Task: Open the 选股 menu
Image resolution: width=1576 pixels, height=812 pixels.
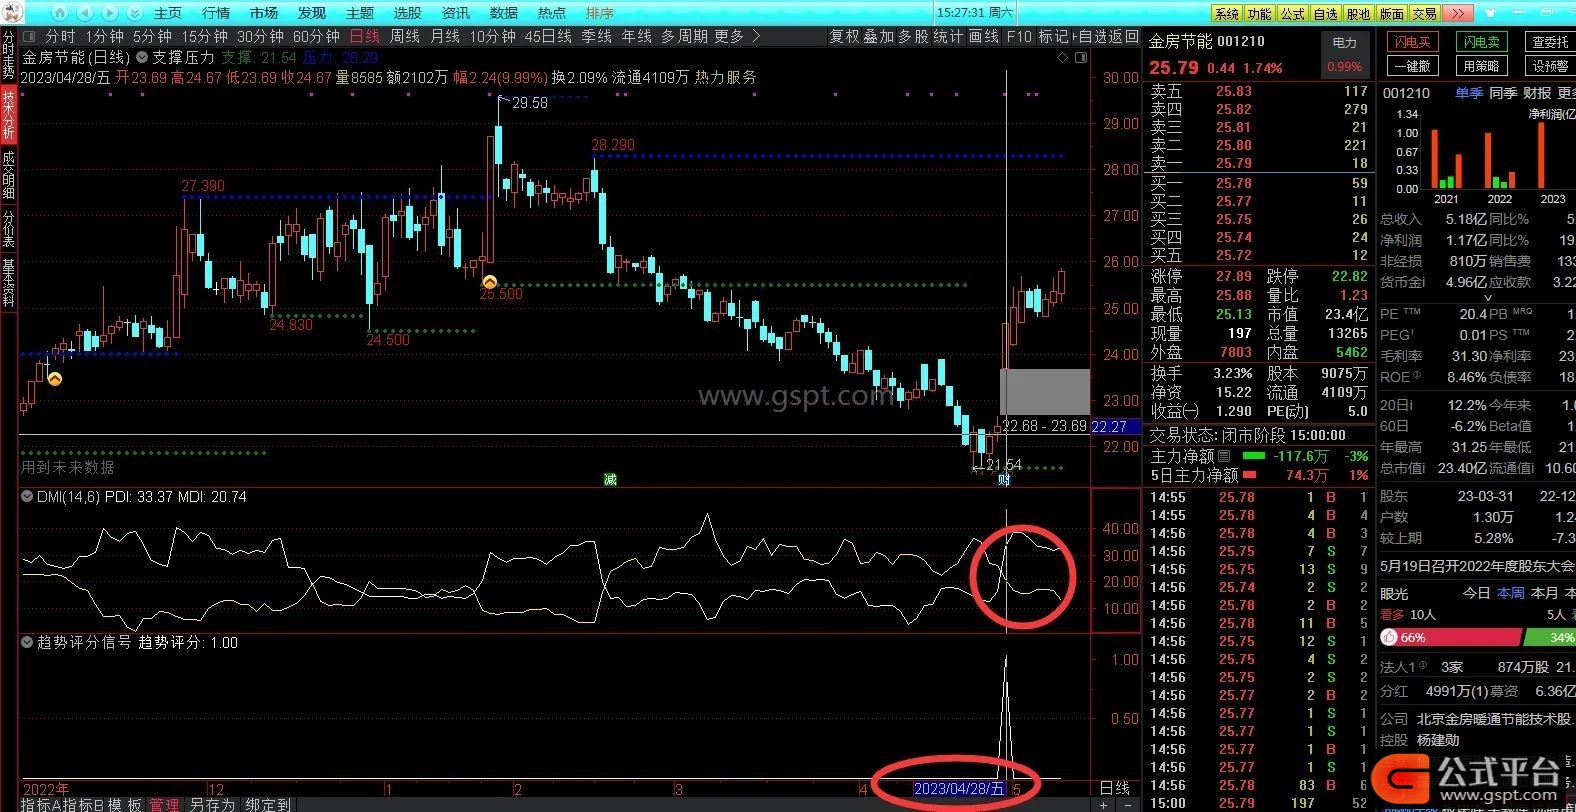Action: pyautogui.click(x=408, y=13)
